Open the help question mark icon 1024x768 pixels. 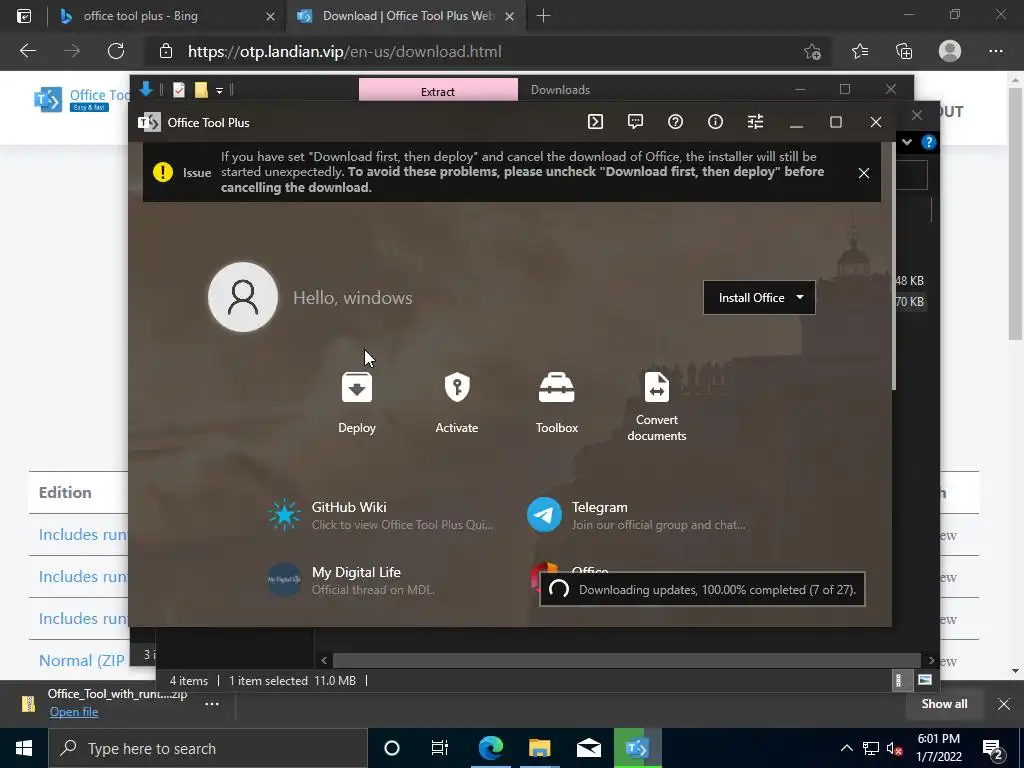click(675, 122)
